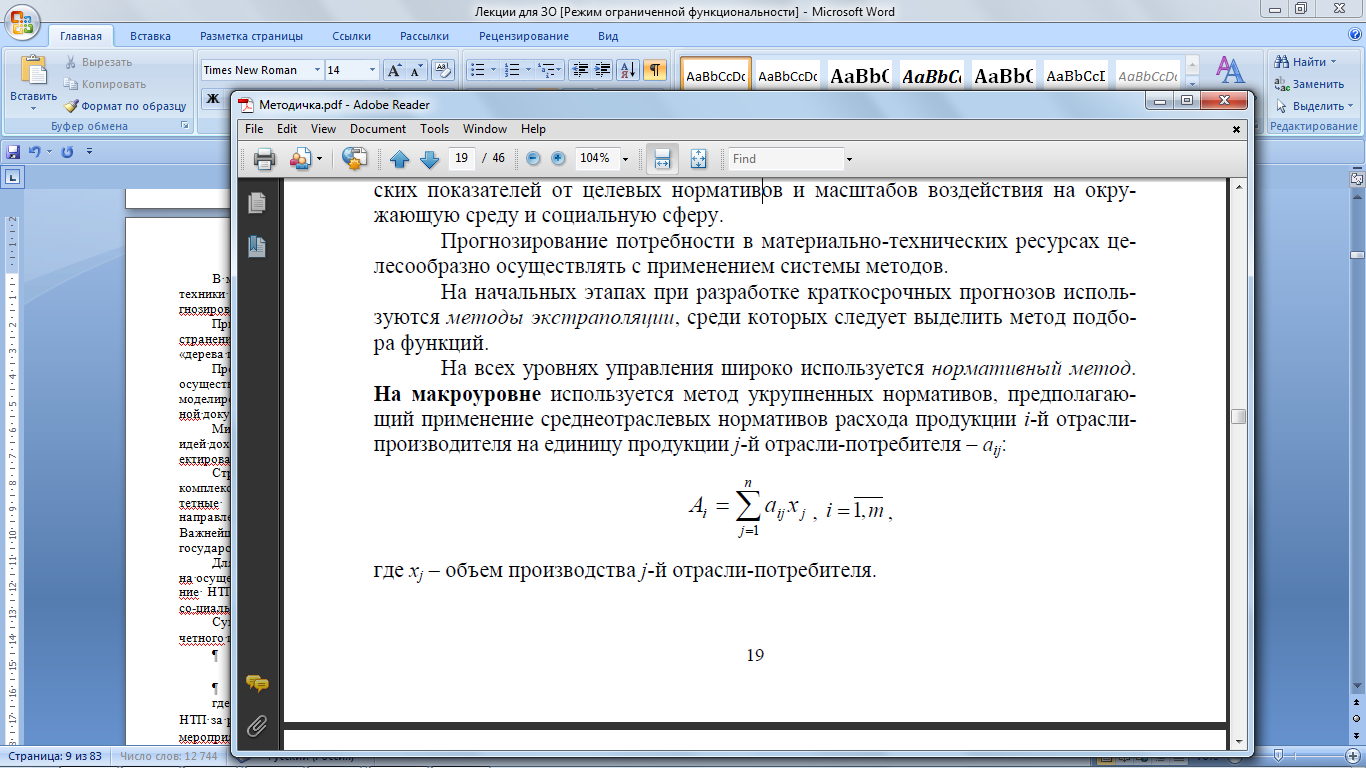Open Выделить (Select) dropdown in Word
Viewport: 1366px width, 768px height.
[x=1350, y=106]
